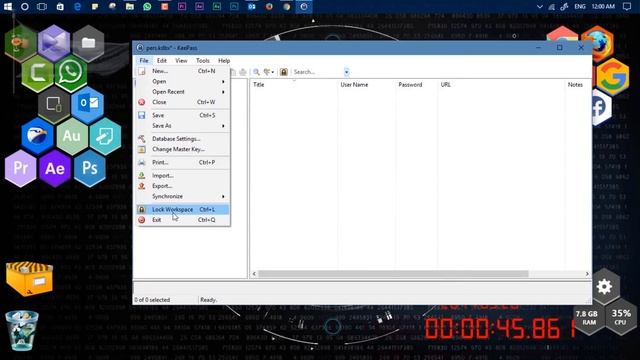The height and width of the screenshot is (360, 640).
Task: Click the settings gear hexagon widget
Action: click(604, 286)
